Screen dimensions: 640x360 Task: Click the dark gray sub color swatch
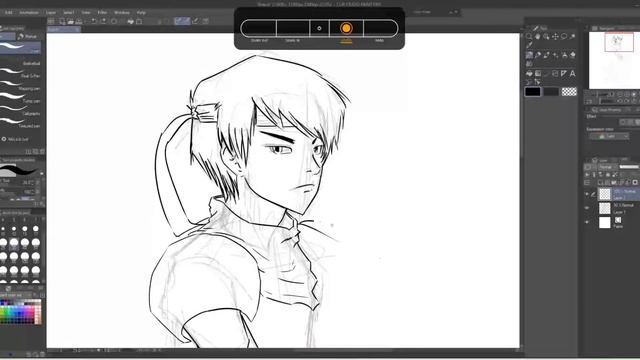[x=551, y=92]
